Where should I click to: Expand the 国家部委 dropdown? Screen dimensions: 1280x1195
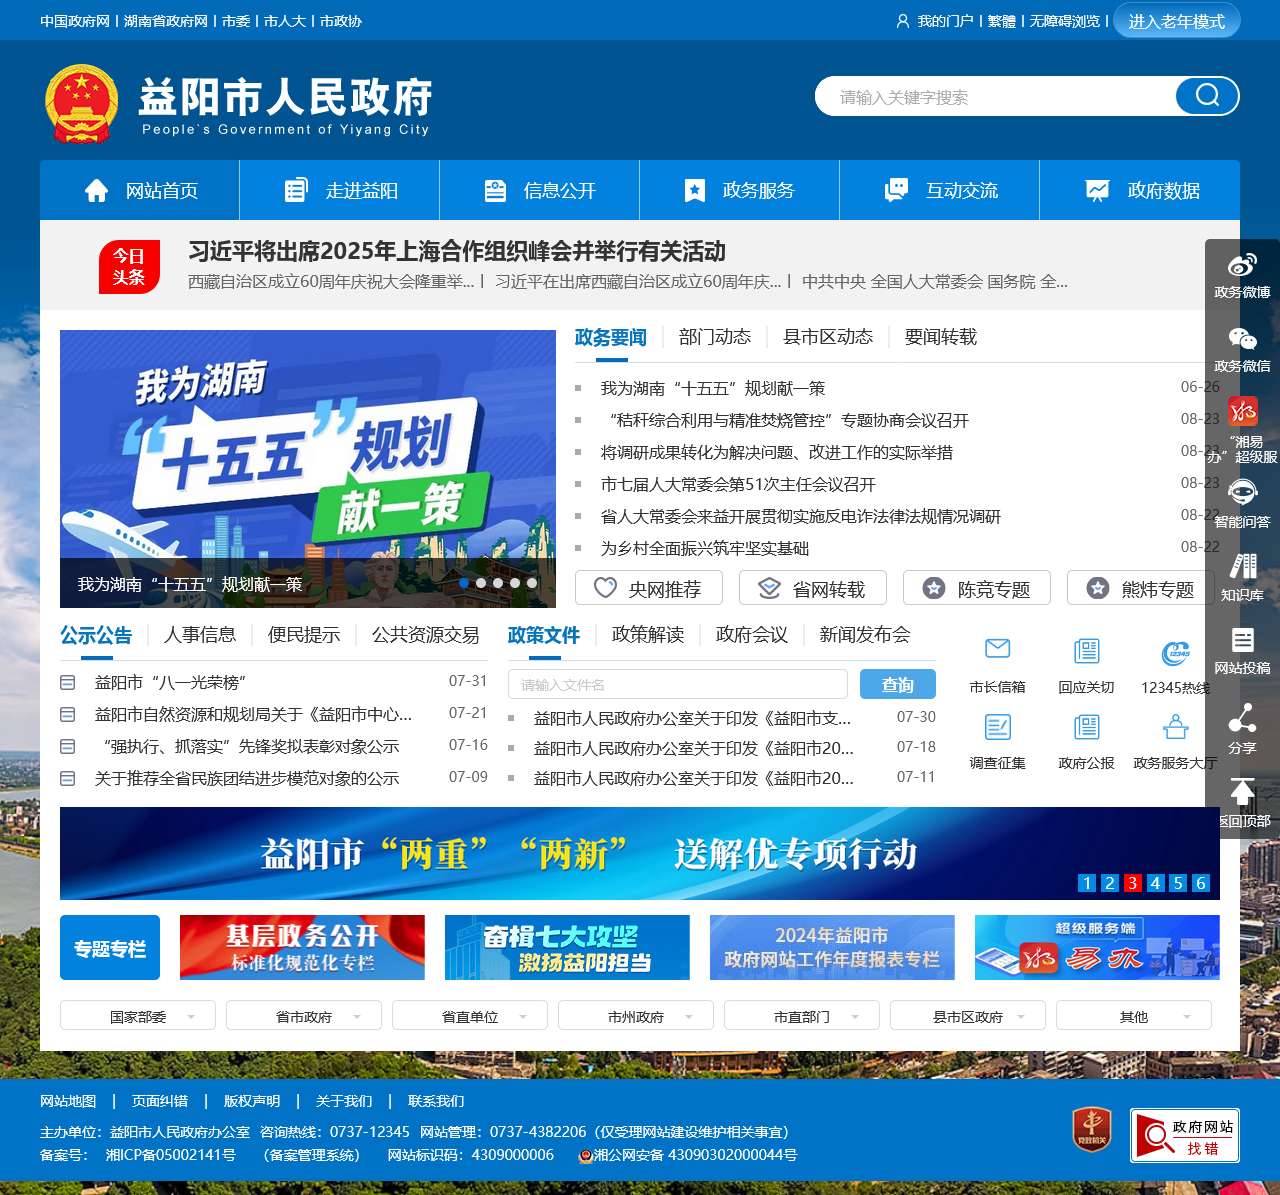137,1015
